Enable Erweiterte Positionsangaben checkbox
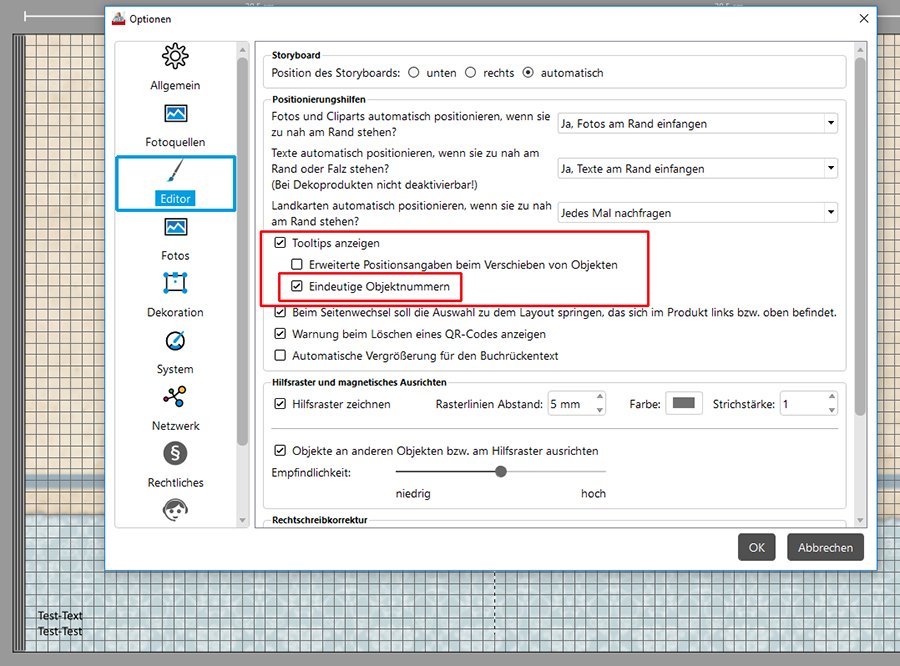Screen dimensions: 900x666 297,265
